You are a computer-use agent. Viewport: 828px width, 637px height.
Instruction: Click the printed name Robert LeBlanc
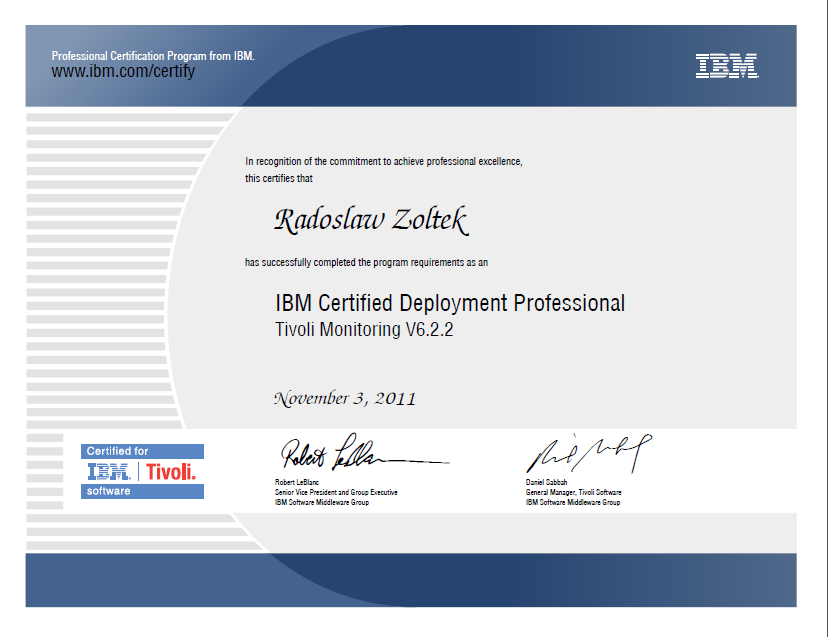pyautogui.click(x=299, y=482)
